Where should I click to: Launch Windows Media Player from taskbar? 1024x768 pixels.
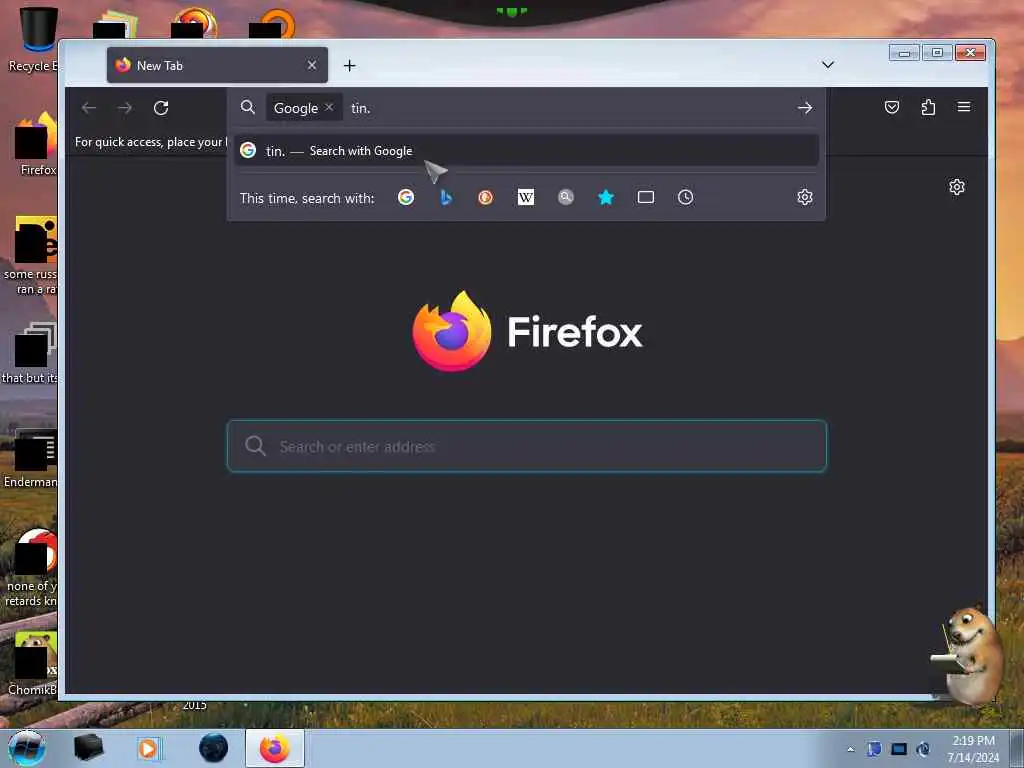click(x=150, y=748)
